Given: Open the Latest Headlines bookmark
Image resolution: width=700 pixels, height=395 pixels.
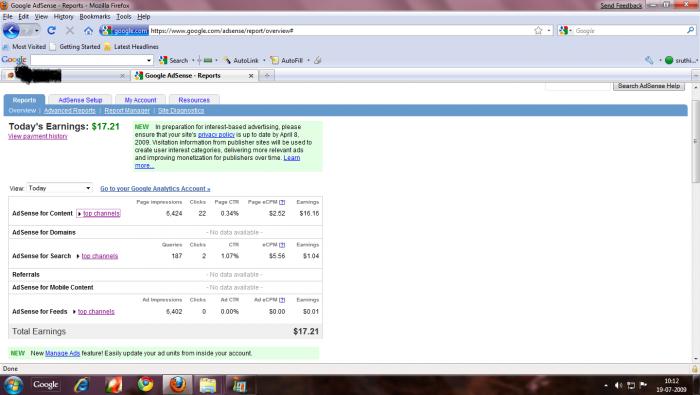Looking at the screenshot, I should pos(131,46).
